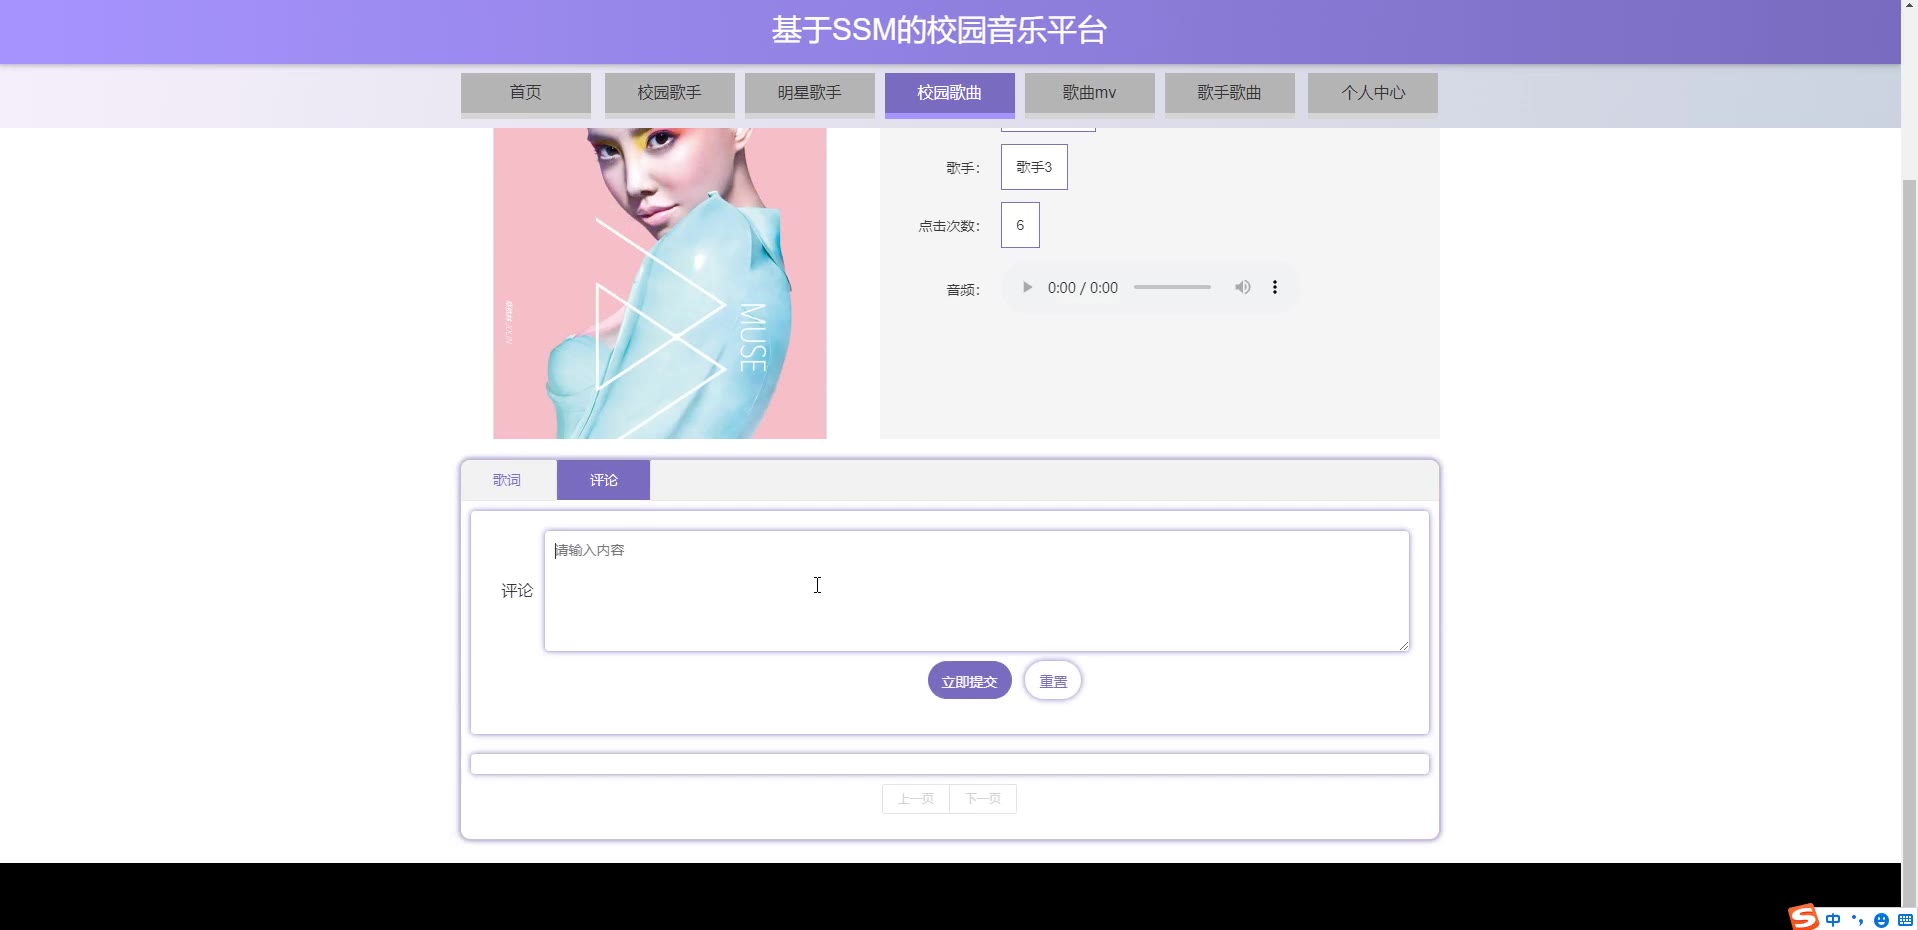Open Sogou soft keyboard icon
This screenshot has height=930, width=1918.
click(x=1905, y=920)
